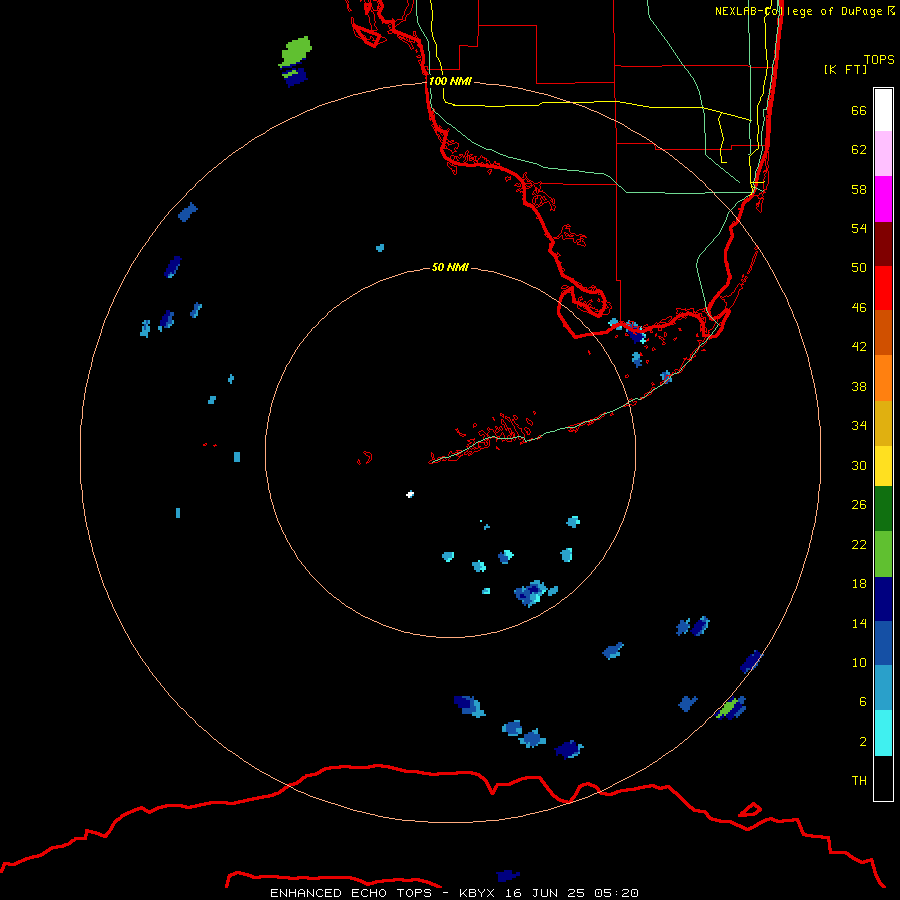This screenshot has width=900, height=900.
Task: Click the '26' scale value
Action: click(x=859, y=505)
